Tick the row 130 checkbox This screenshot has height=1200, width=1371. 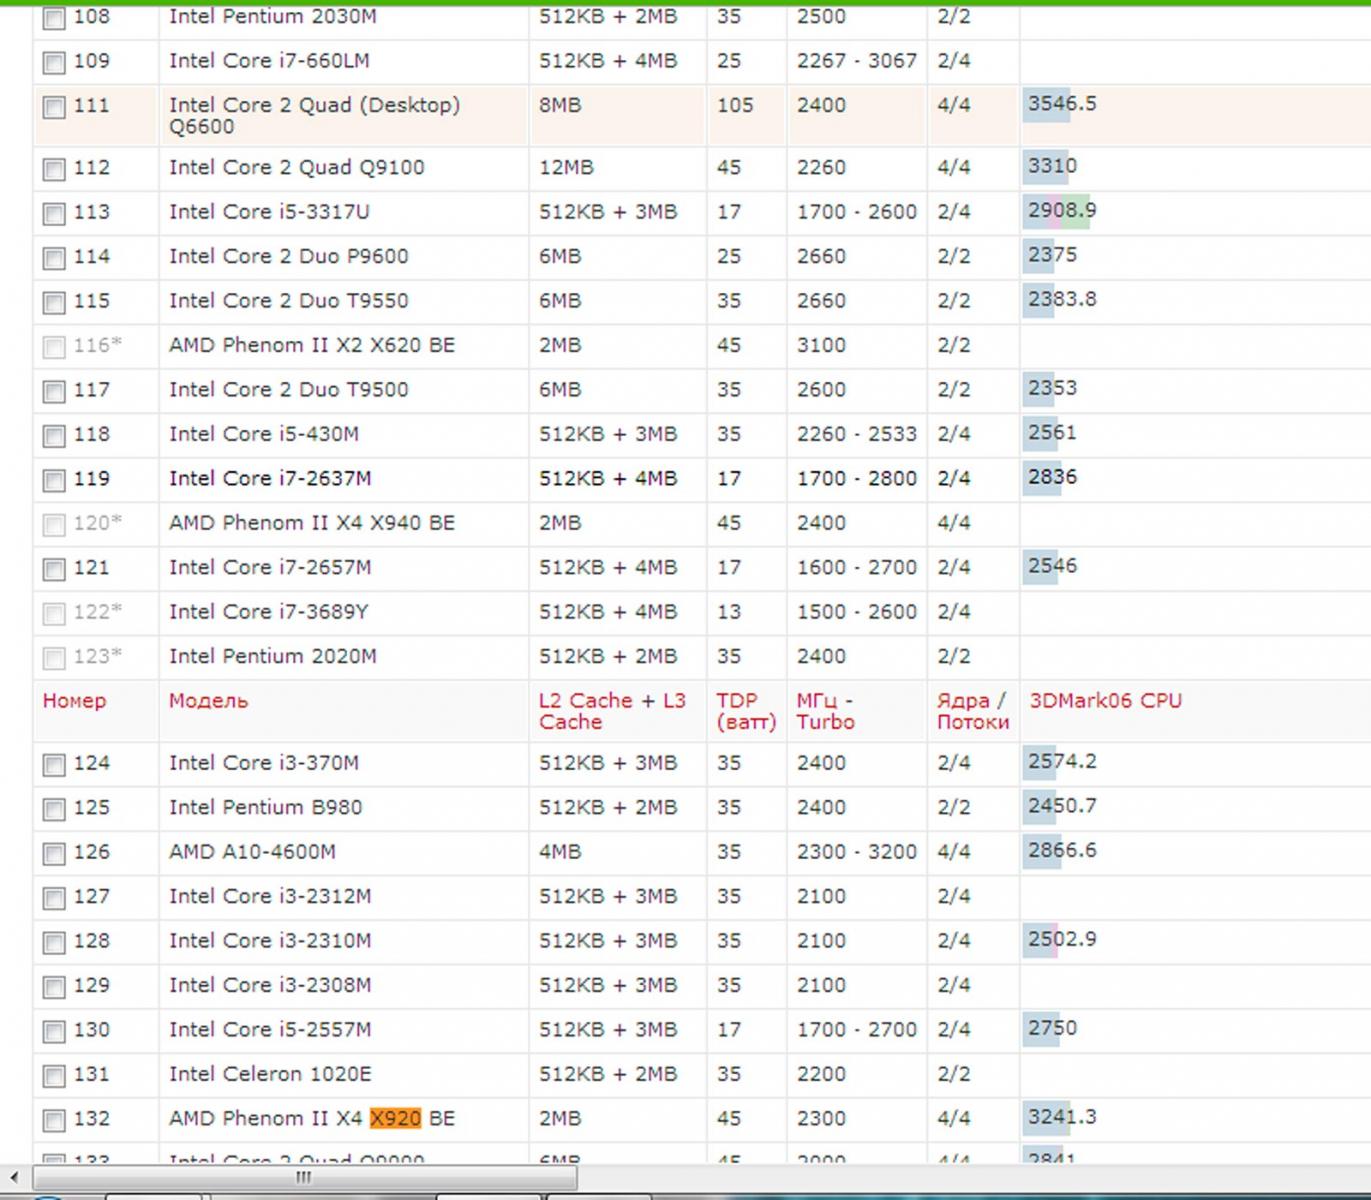click(x=54, y=1031)
